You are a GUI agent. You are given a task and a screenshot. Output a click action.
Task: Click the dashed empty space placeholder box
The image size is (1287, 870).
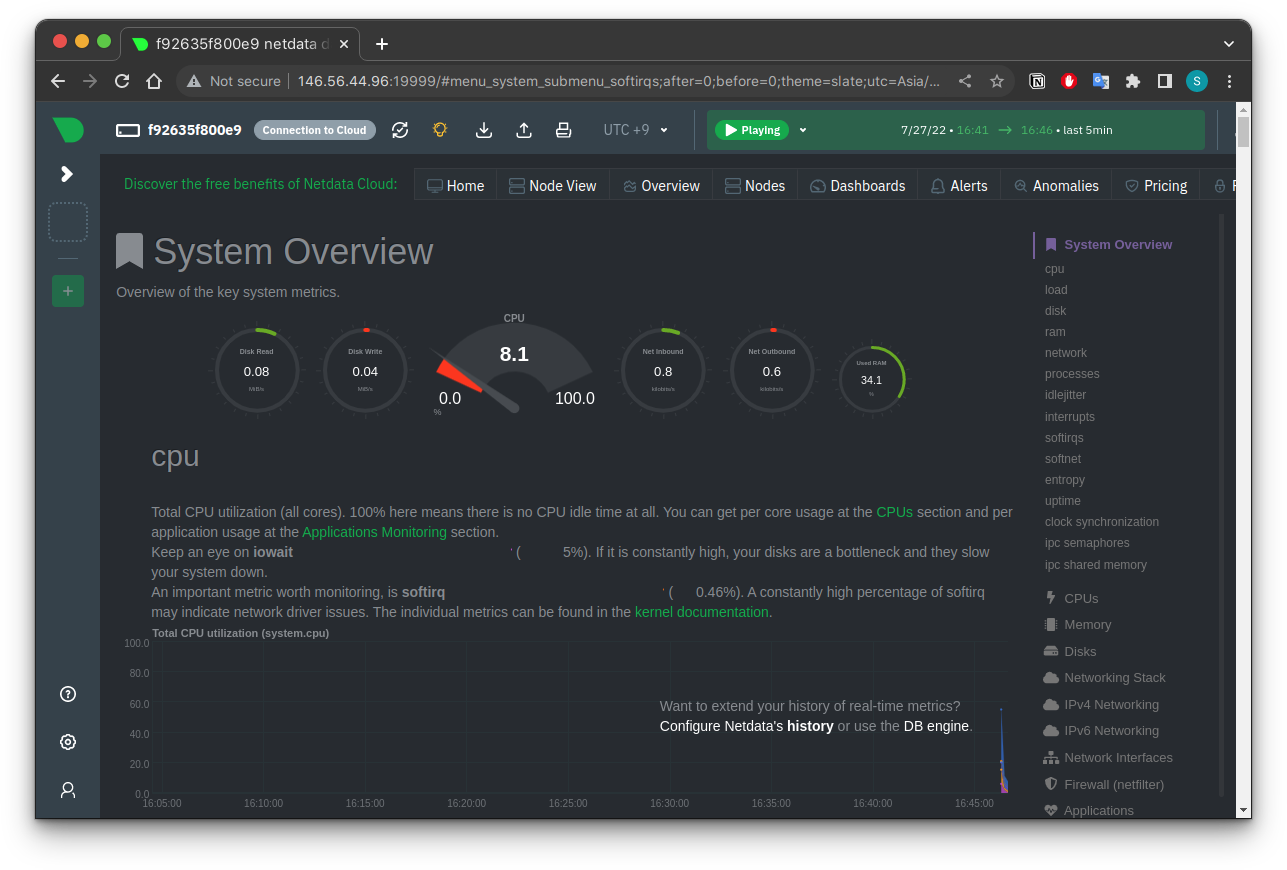(x=68, y=222)
